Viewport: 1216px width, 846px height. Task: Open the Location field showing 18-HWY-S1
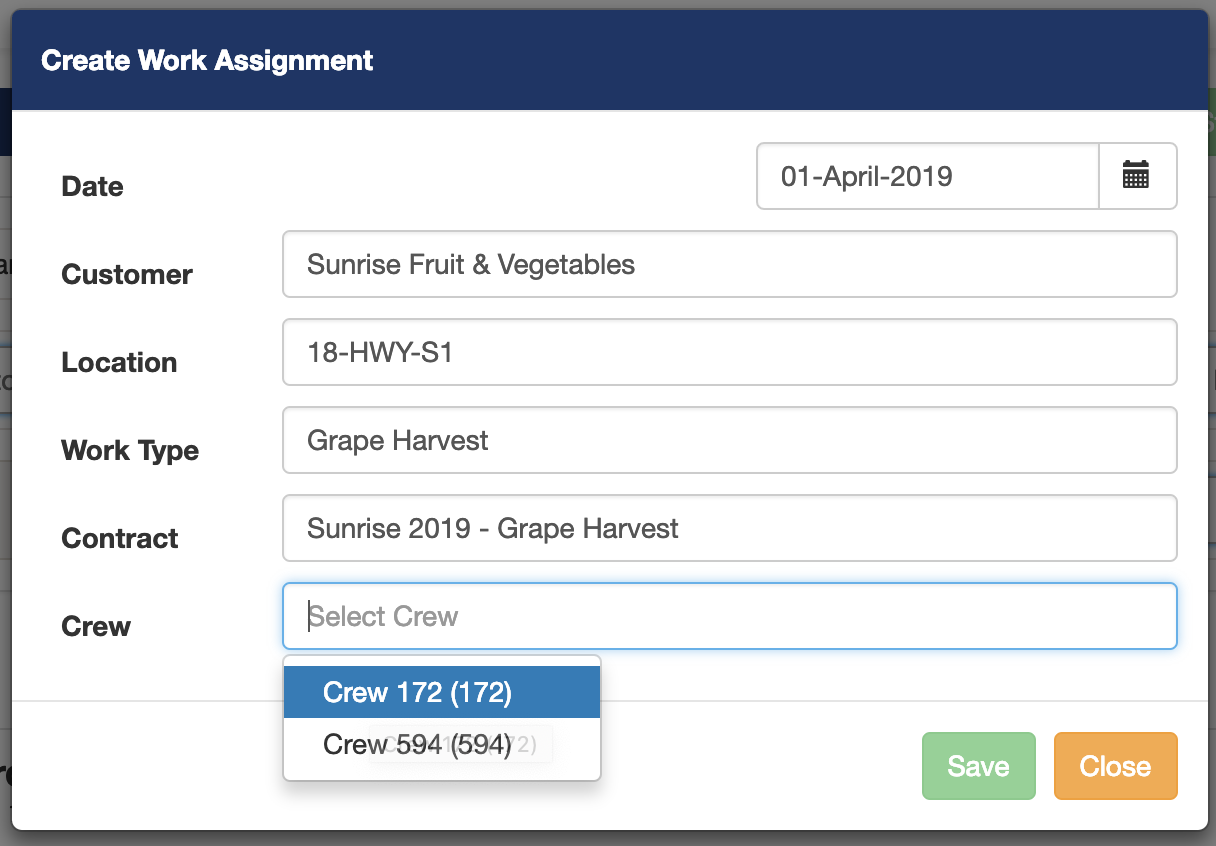pyautogui.click(x=729, y=352)
